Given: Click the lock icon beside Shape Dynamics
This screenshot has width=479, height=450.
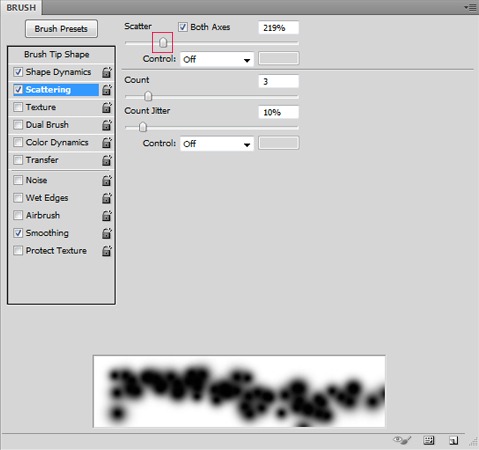Looking at the screenshot, I should coord(107,72).
